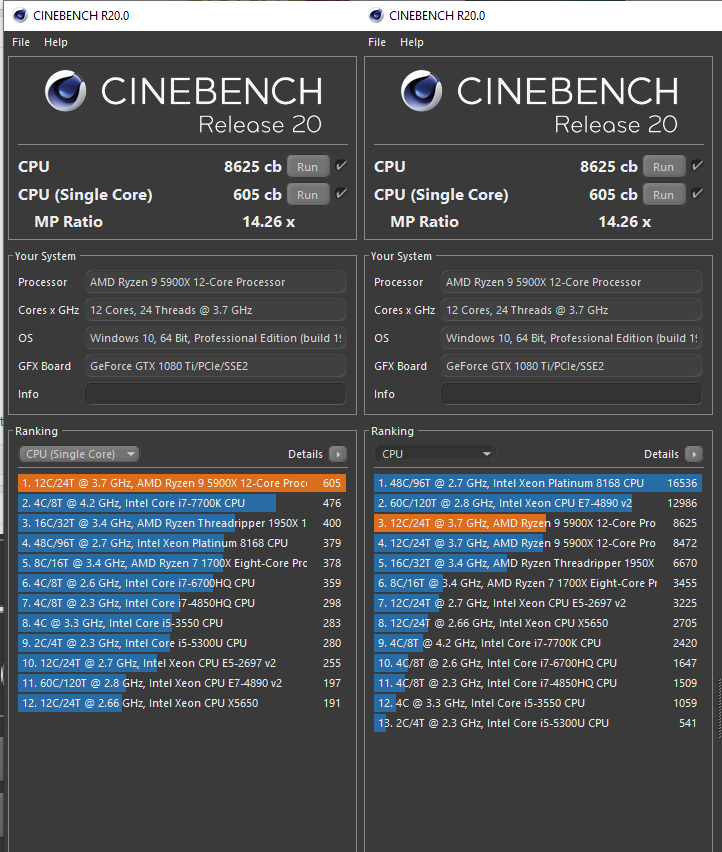Select Xeon E5-2697 v2 row scoring 3225
Viewport: 722px width, 852px height.
[x=538, y=603]
